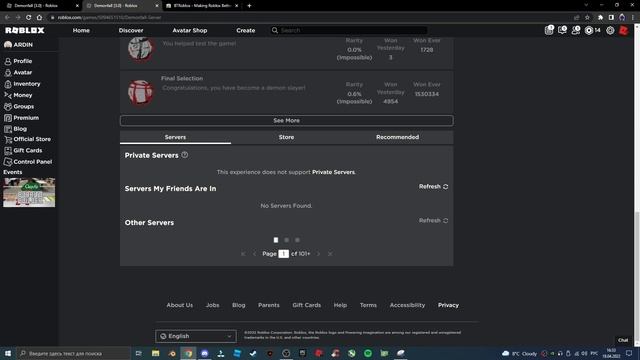Open the Chat panel button

pyautogui.click(x=623, y=340)
